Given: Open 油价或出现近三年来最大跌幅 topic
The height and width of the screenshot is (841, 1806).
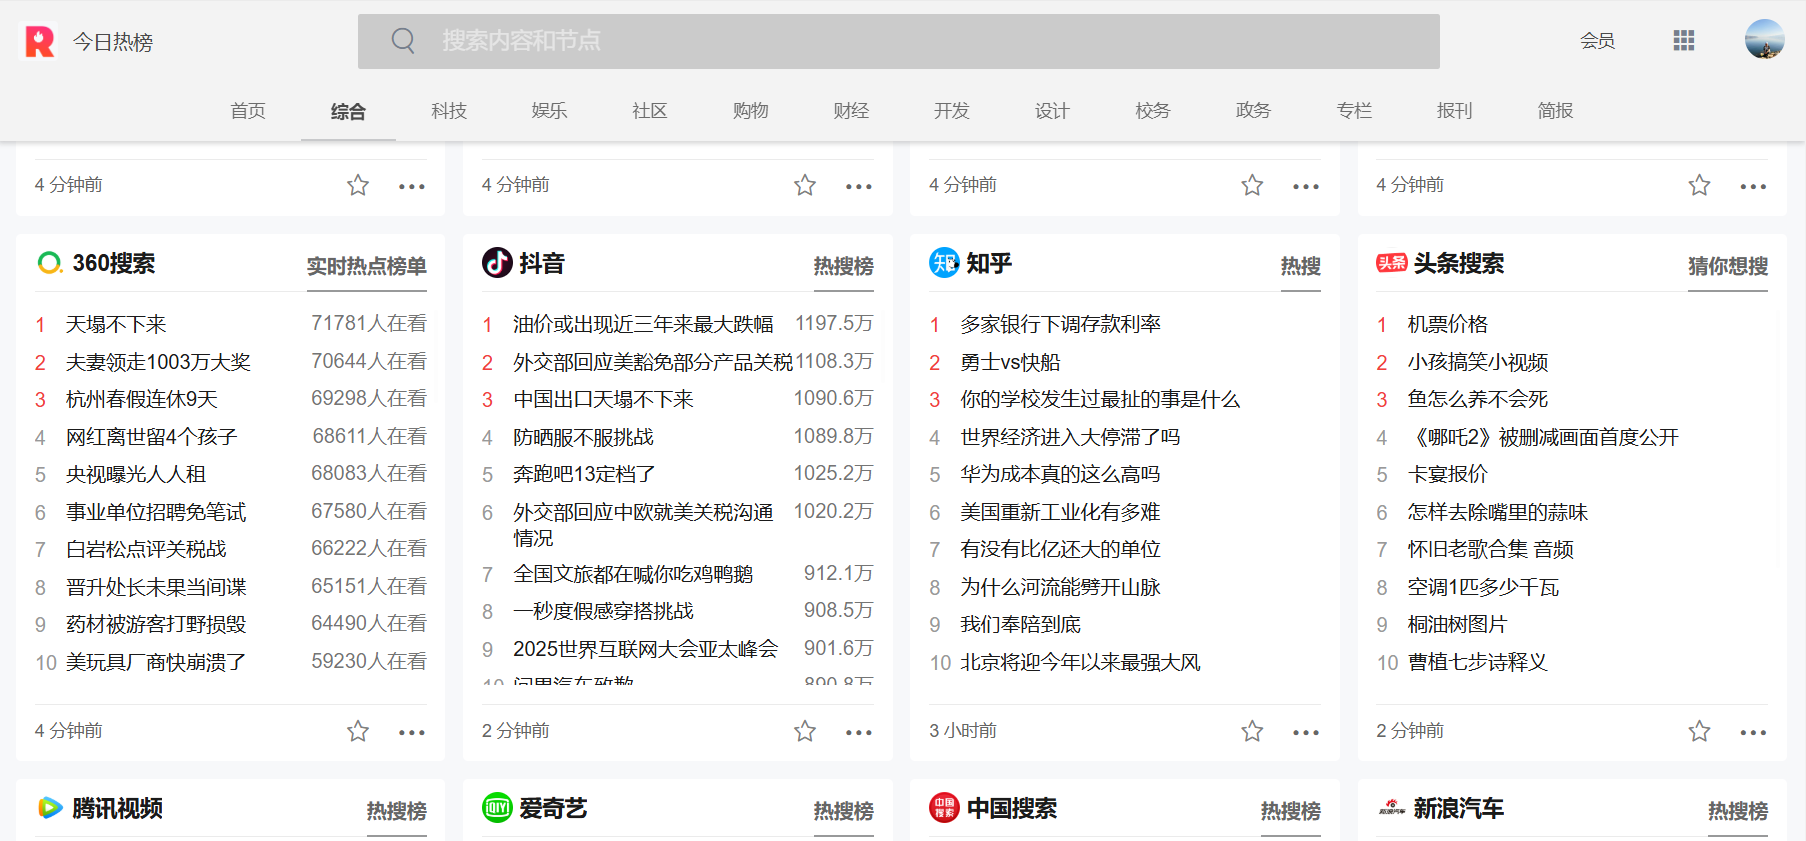Looking at the screenshot, I should click(643, 324).
